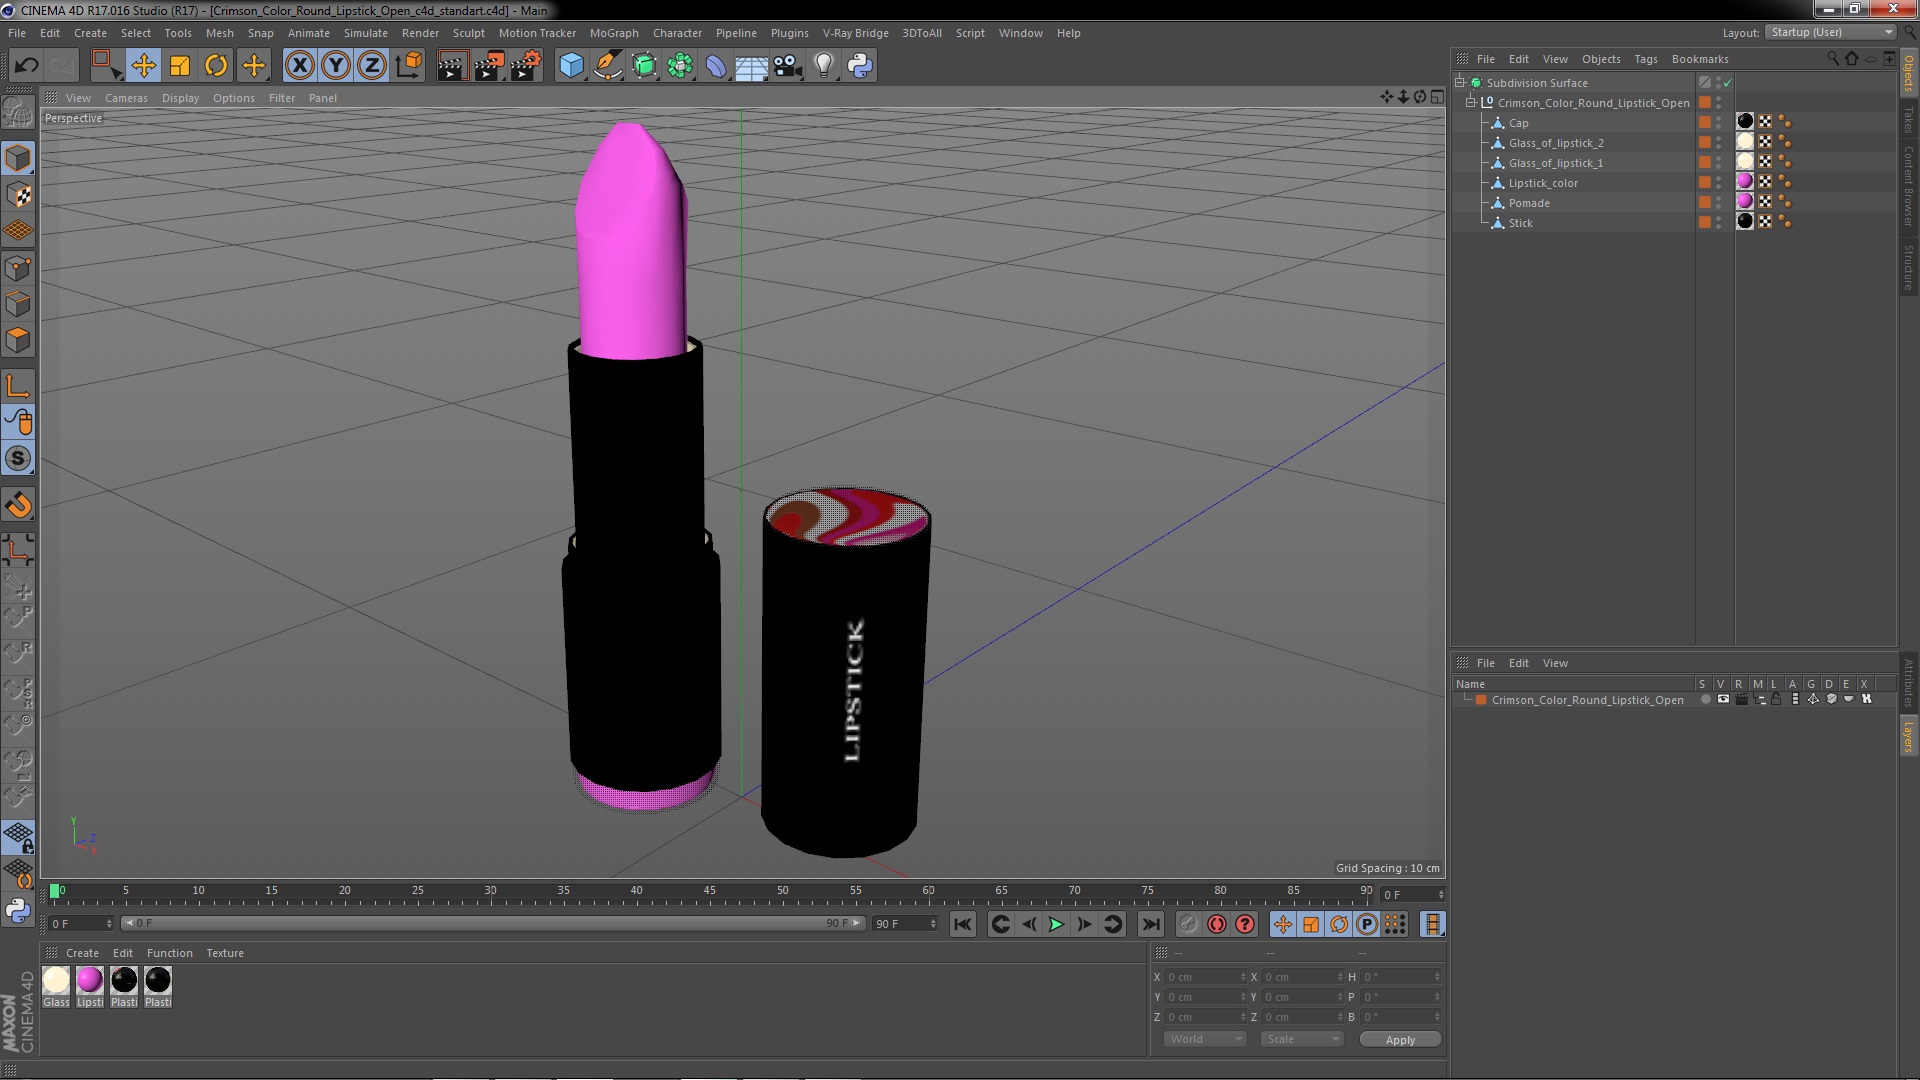Open the viewport Cameras menu
Screen dimensions: 1920x1080
[x=126, y=98]
